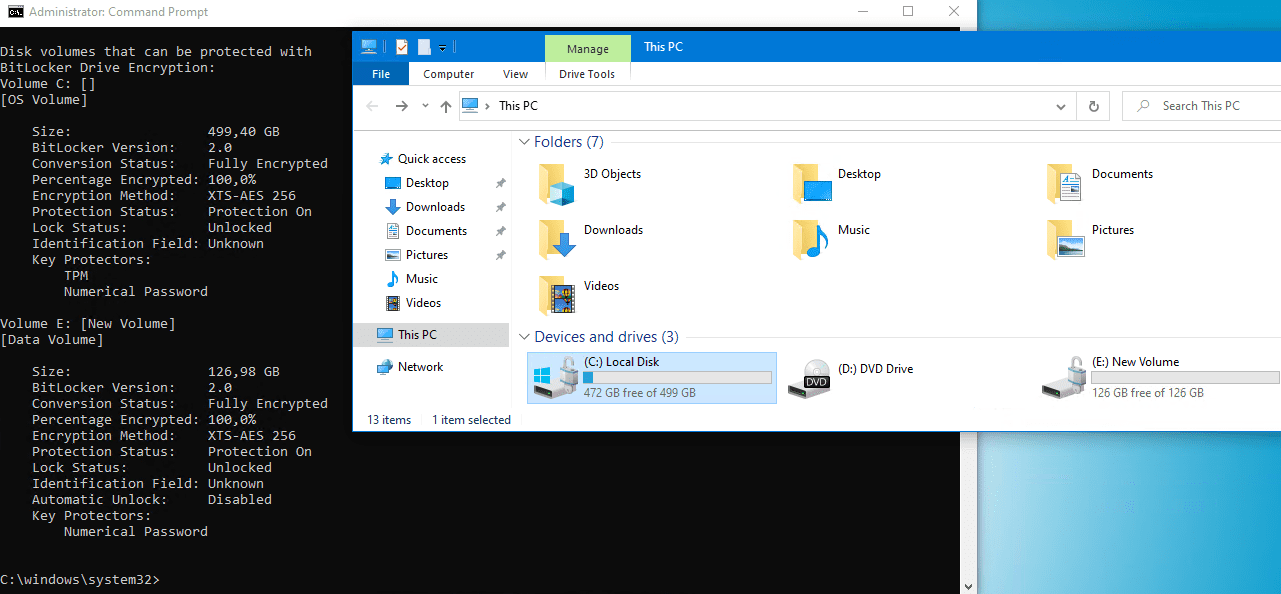
Task: Select the (E:) New Volume drive
Action: point(1160,378)
